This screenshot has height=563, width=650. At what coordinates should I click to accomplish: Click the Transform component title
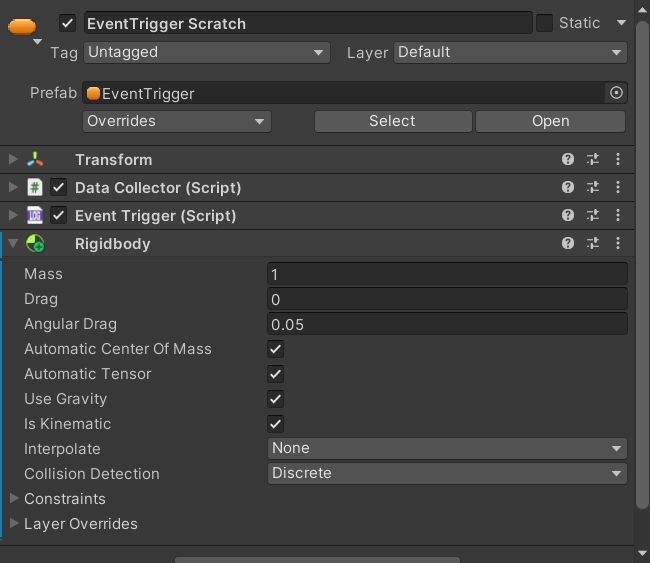tap(114, 160)
